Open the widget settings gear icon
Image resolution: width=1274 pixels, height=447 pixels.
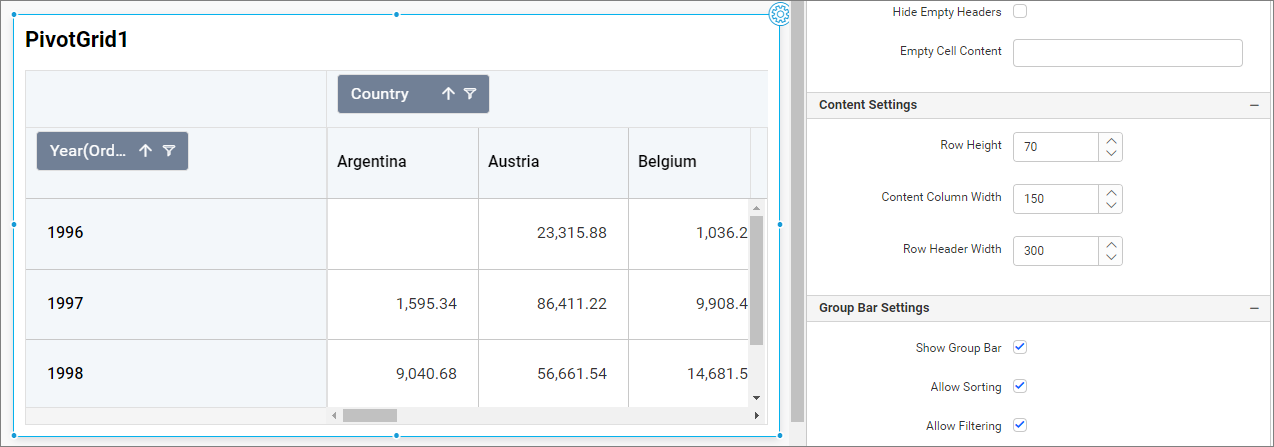(x=780, y=14)
